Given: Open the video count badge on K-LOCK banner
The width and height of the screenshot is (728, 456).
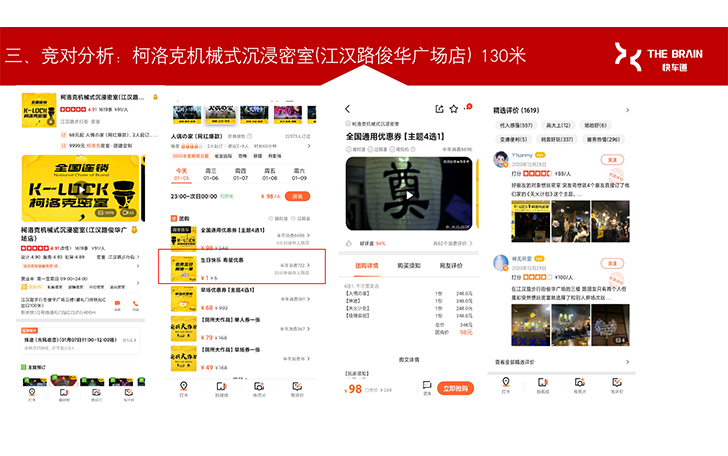Looking at the screenshot, I should click(128, 213).
